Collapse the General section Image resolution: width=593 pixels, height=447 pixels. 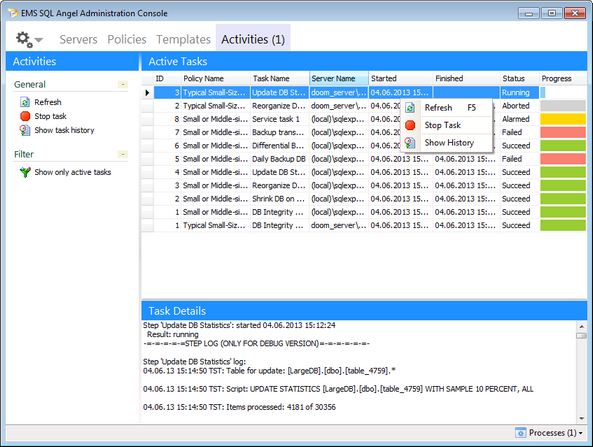click(x=123, y=84)
